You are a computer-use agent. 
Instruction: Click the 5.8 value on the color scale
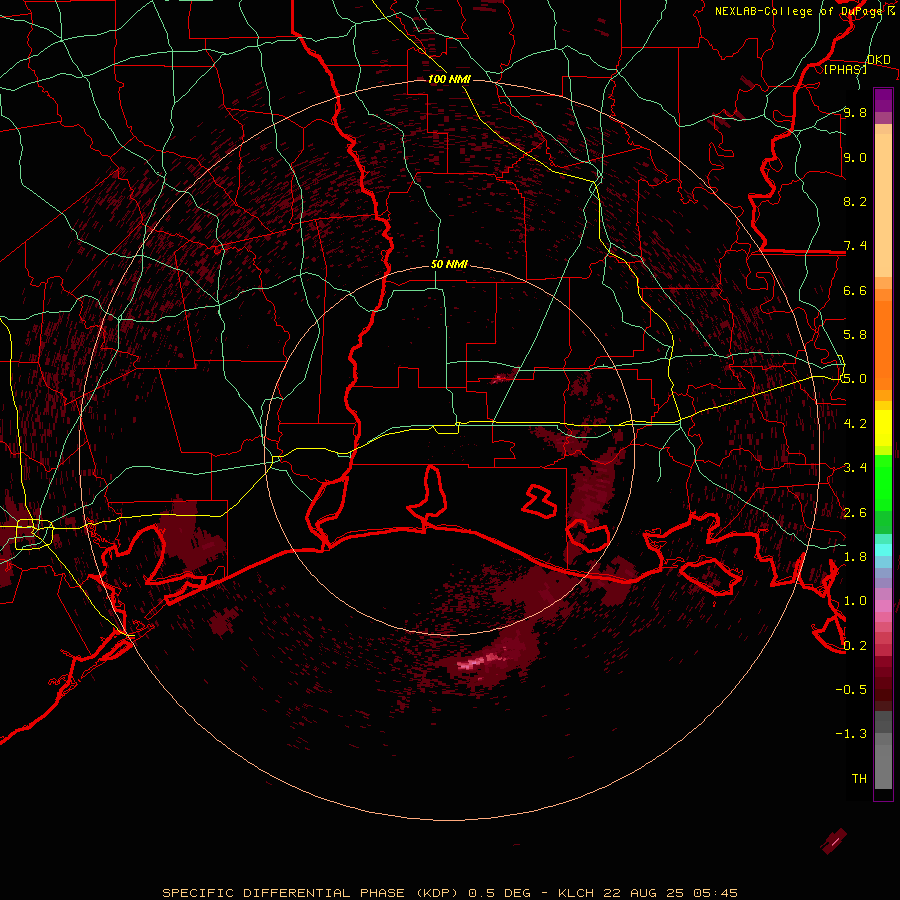click(855, 335)
